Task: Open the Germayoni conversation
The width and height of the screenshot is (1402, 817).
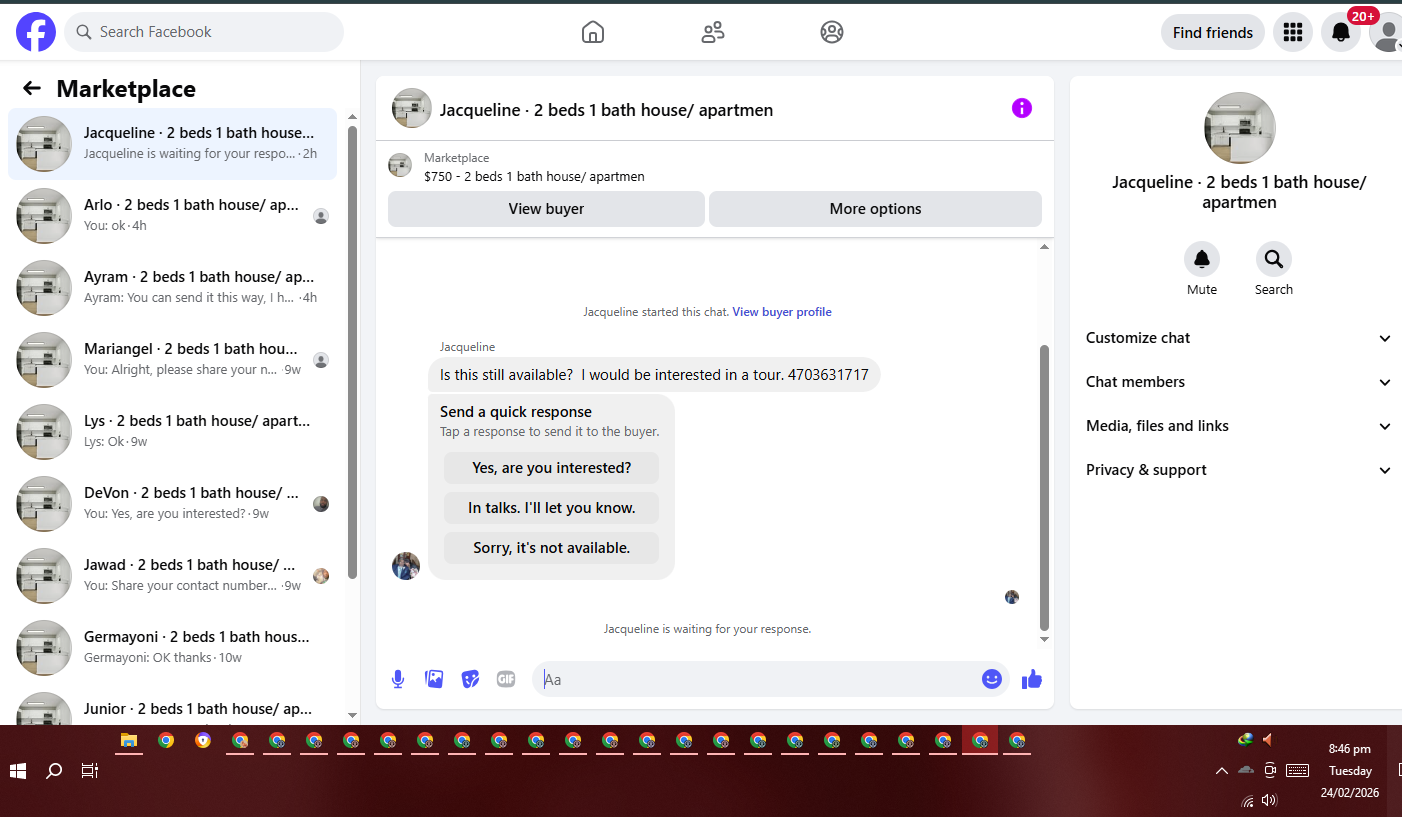Action: coord(172,648)
